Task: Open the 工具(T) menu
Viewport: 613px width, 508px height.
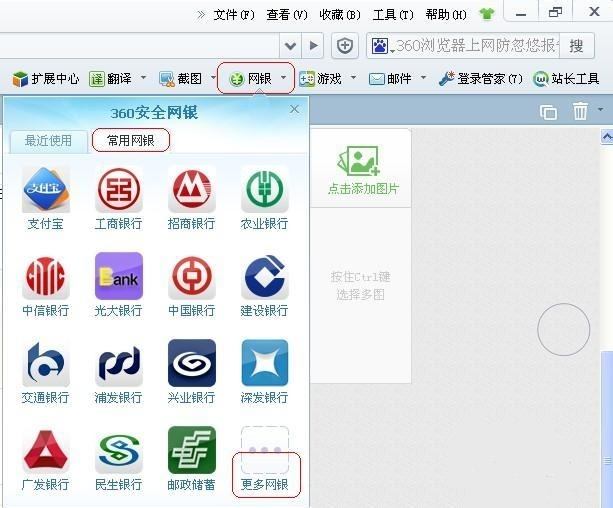Action: point(393,15)
